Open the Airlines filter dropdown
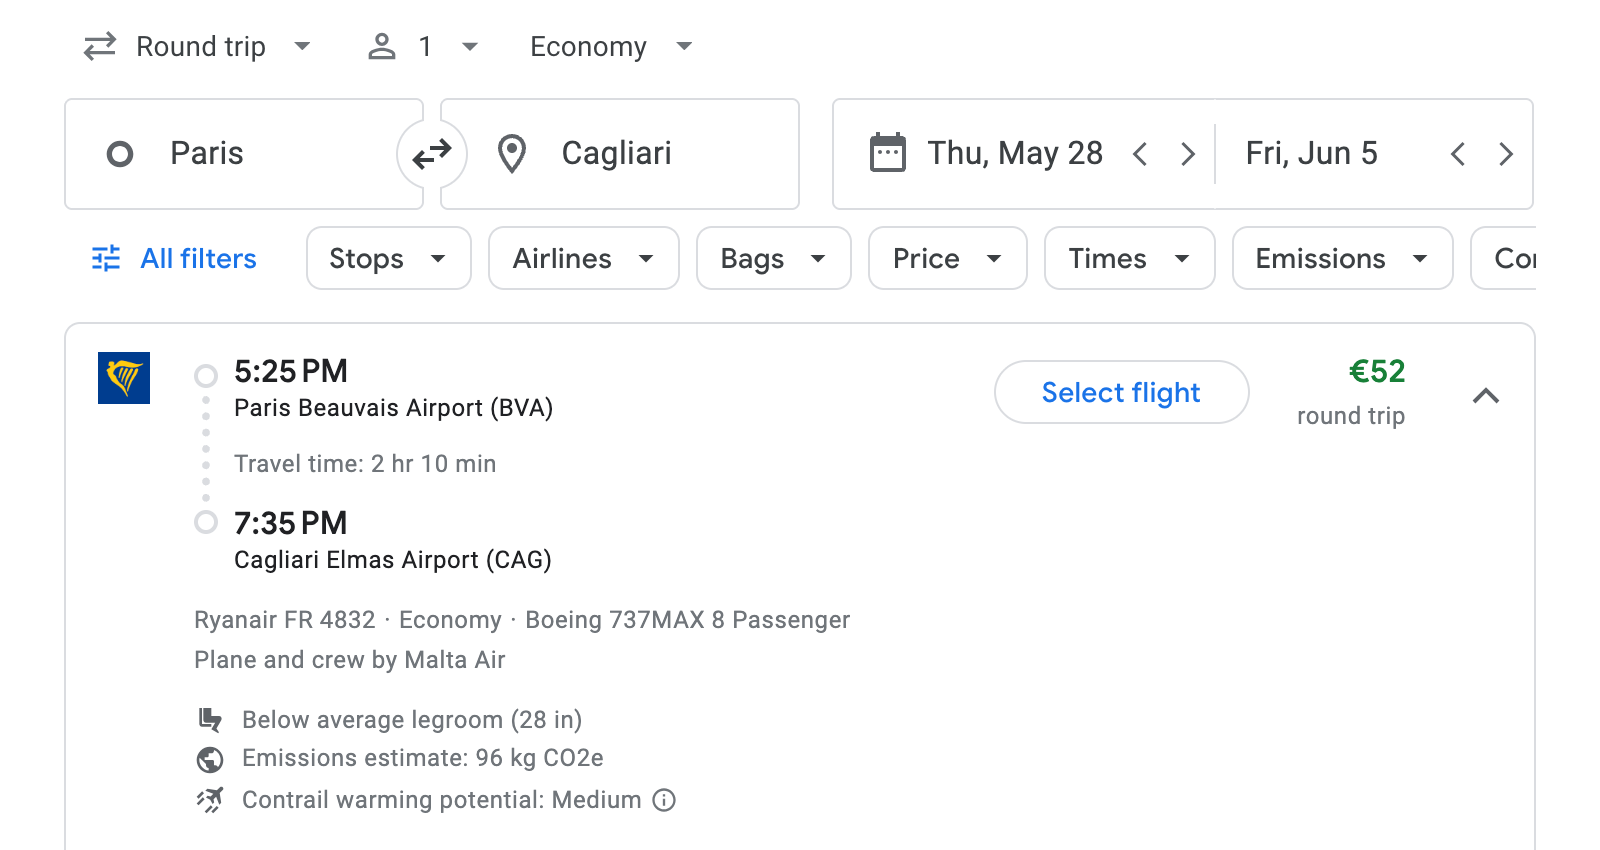Image resolution: width=1600 pixels, height=850 pixels. coord(583,258)
